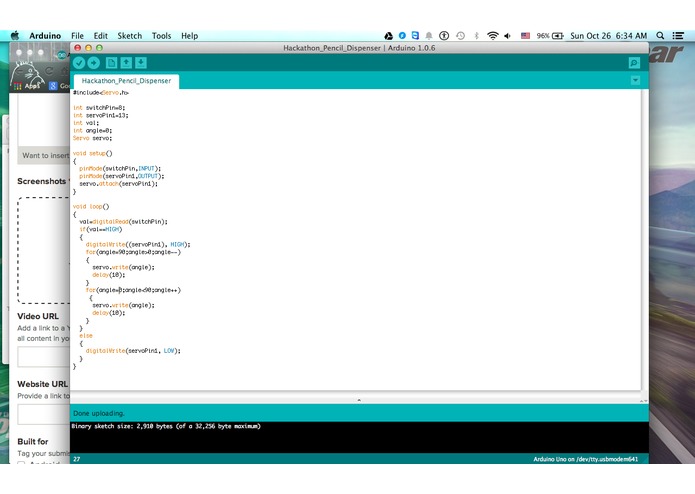Click the Apps bookmark in browser window
Viewport: 695px width, 494px height.
pos(27,86)
